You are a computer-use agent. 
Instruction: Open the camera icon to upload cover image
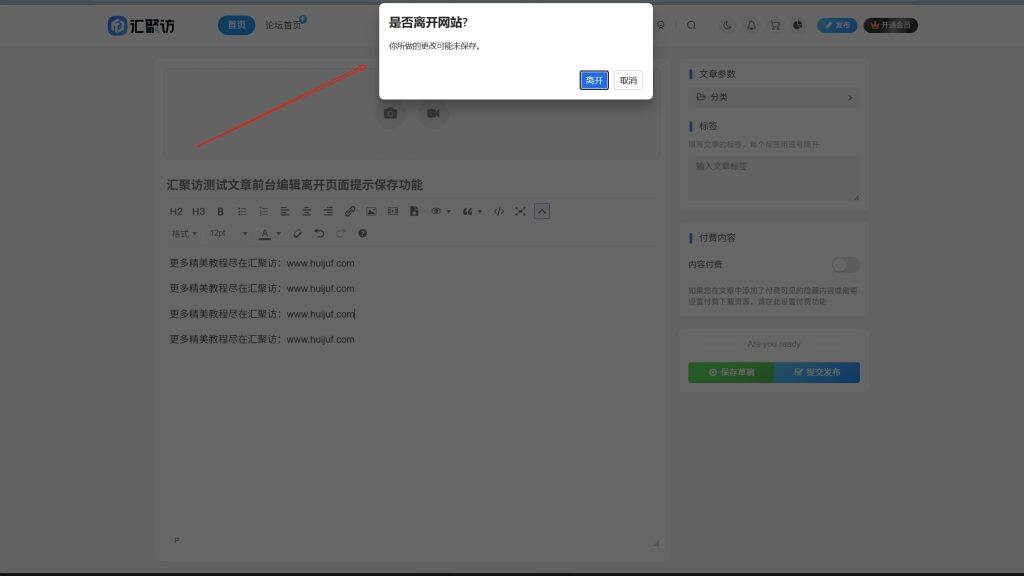click(x=391, y=113)
